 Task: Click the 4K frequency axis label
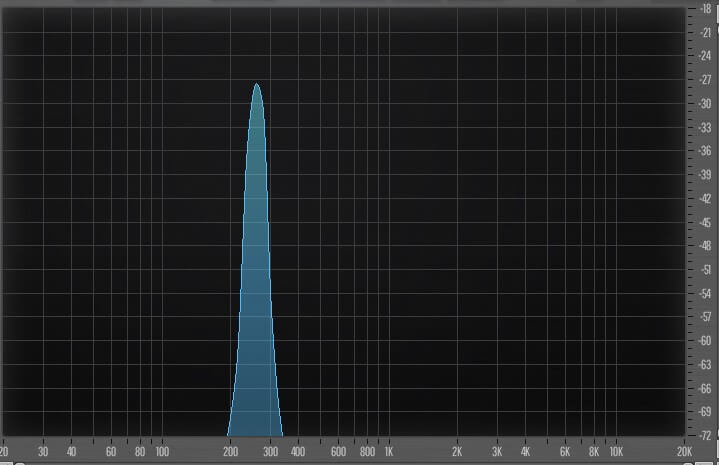tap(525, 451)
